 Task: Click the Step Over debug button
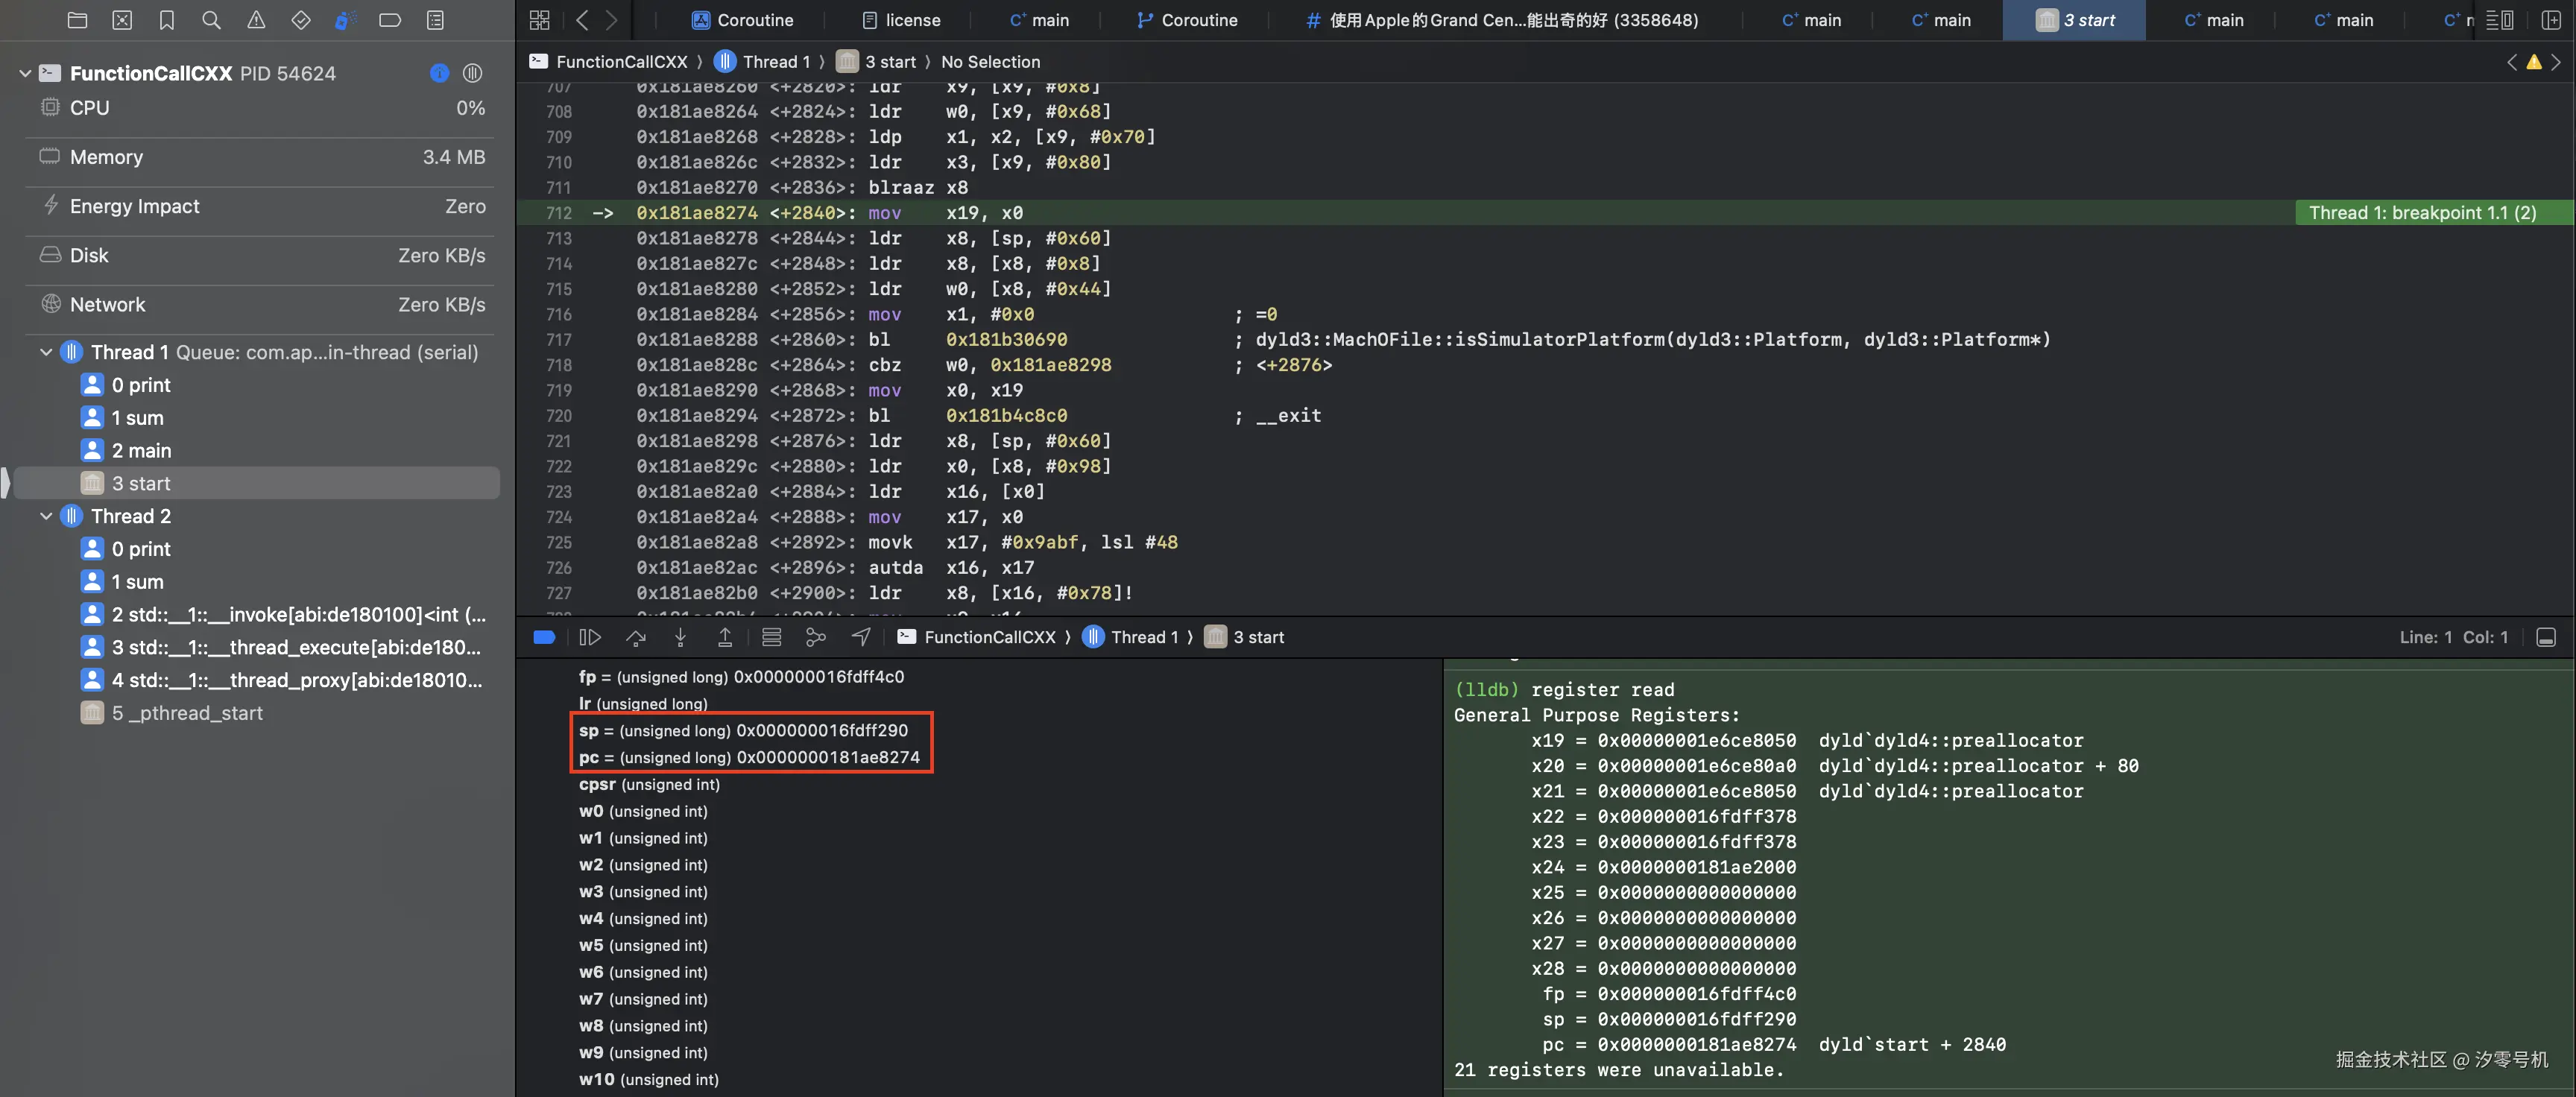636,637
